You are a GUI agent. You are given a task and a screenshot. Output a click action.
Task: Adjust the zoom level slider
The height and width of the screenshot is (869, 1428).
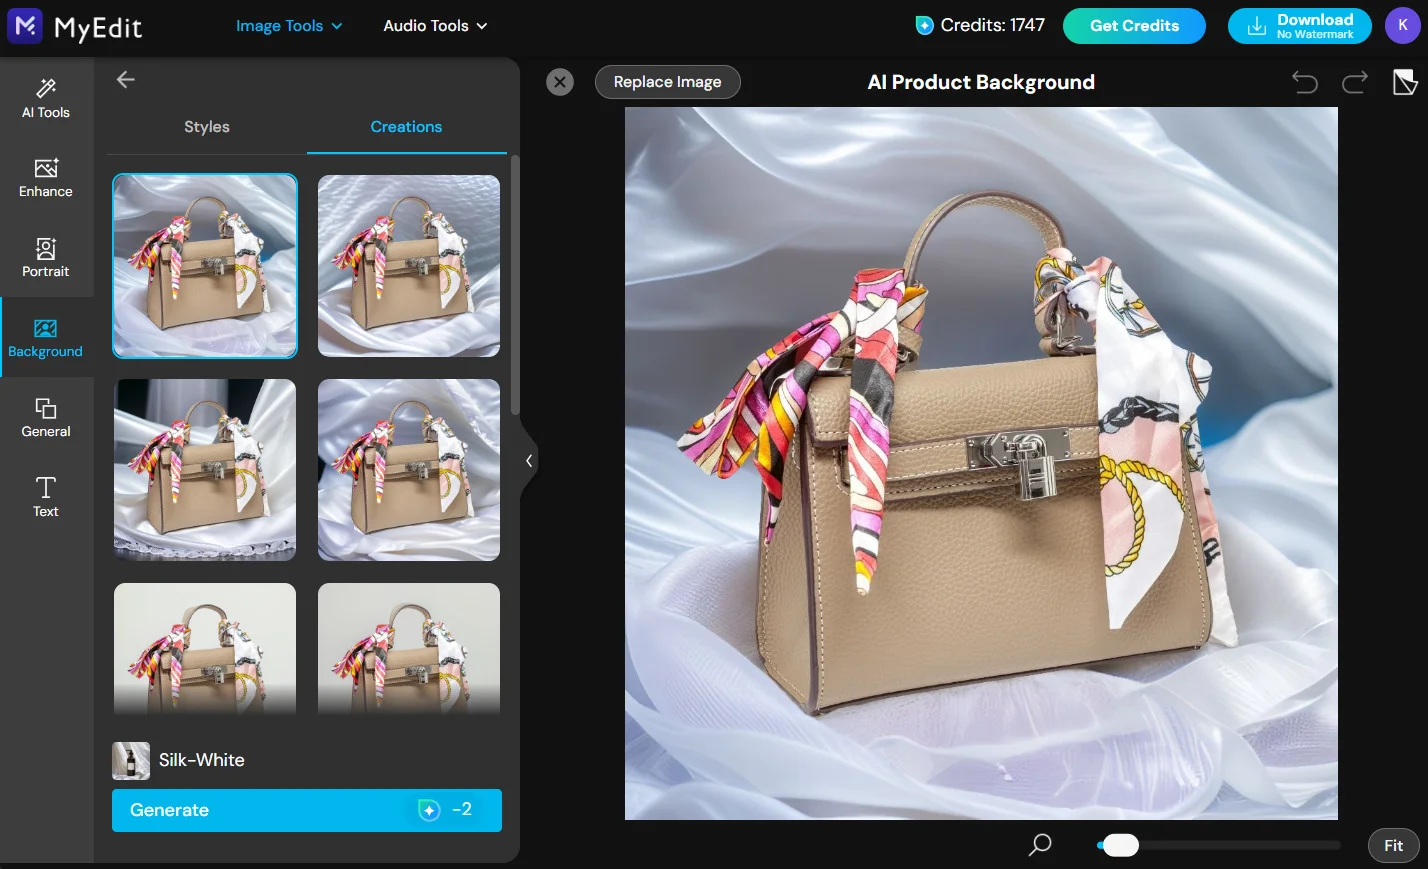coord(1120,845)
